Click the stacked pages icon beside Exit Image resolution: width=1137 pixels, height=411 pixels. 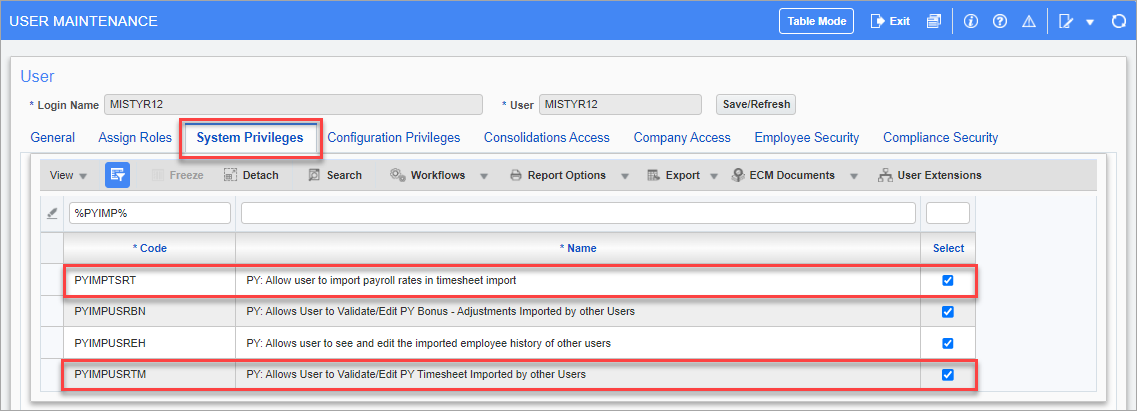[933, 21]
